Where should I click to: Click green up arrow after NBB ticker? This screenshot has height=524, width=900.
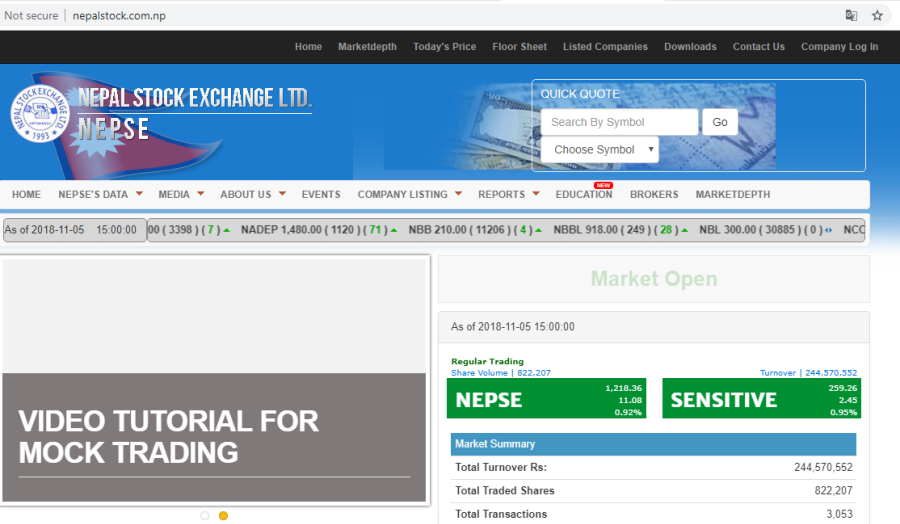538,230
